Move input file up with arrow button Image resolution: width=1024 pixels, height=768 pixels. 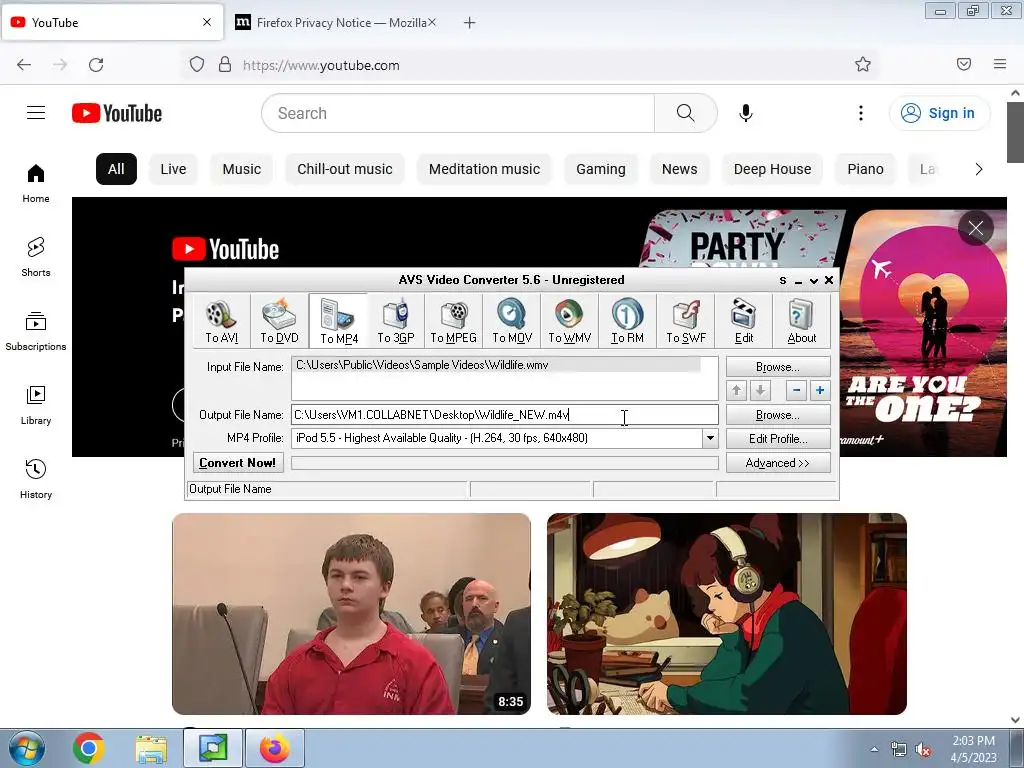(x=737, y=391)
